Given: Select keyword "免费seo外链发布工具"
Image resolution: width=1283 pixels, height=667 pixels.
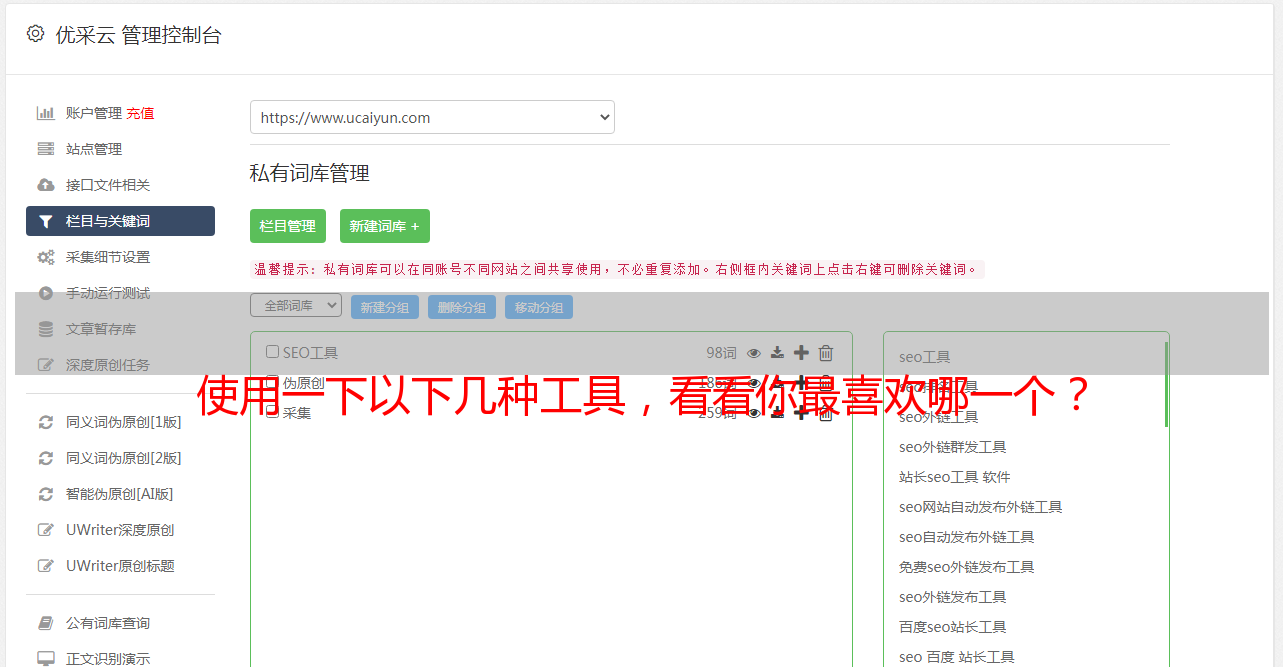Looking at the screenshot, I should click(966, 567).
